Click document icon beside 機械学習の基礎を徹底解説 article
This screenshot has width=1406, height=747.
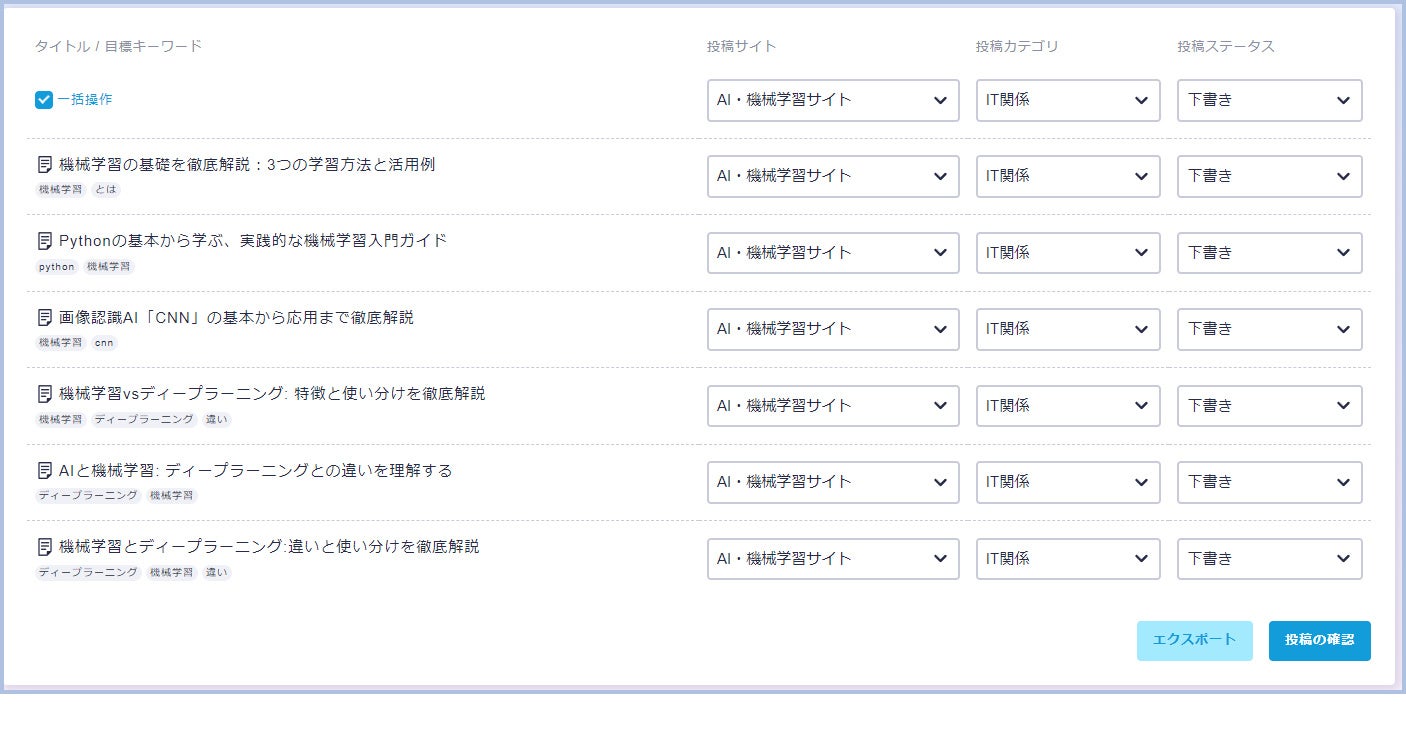[x=44, y=164]
